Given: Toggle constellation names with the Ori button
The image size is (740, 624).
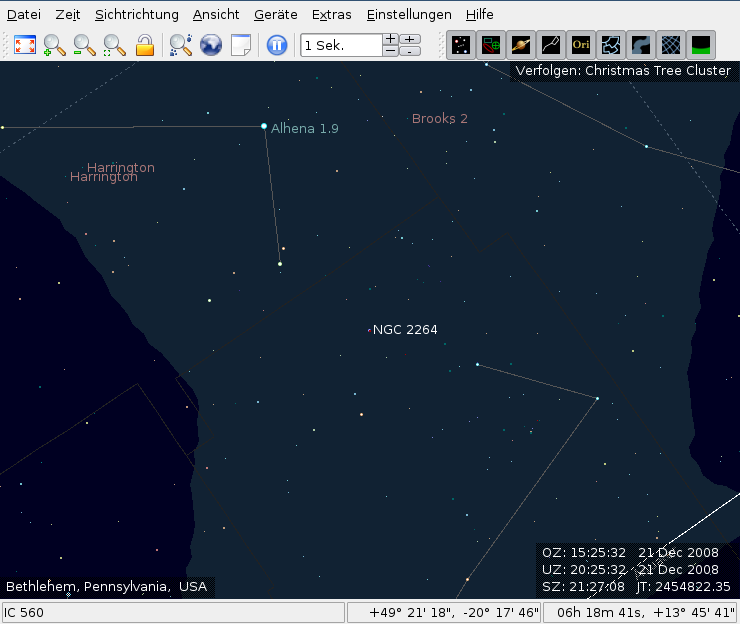Looking at the screenshot, I should click(581, 45).
